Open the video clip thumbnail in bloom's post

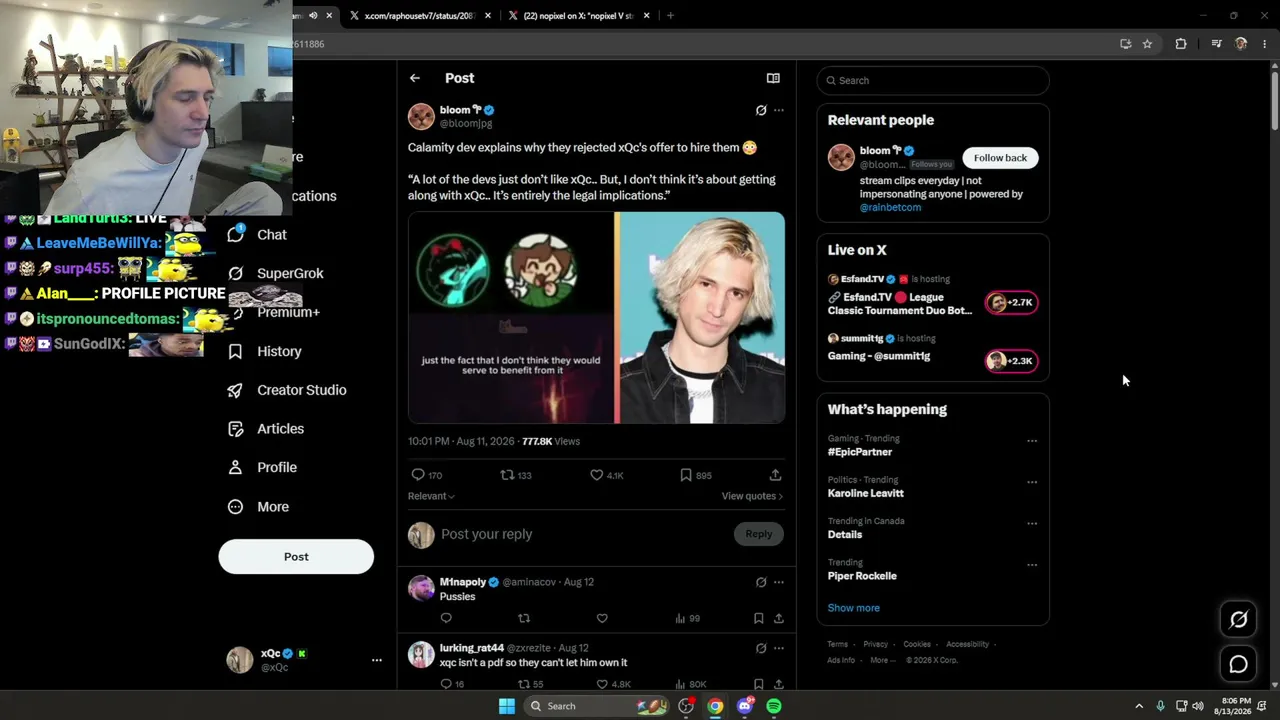[511, 318]
